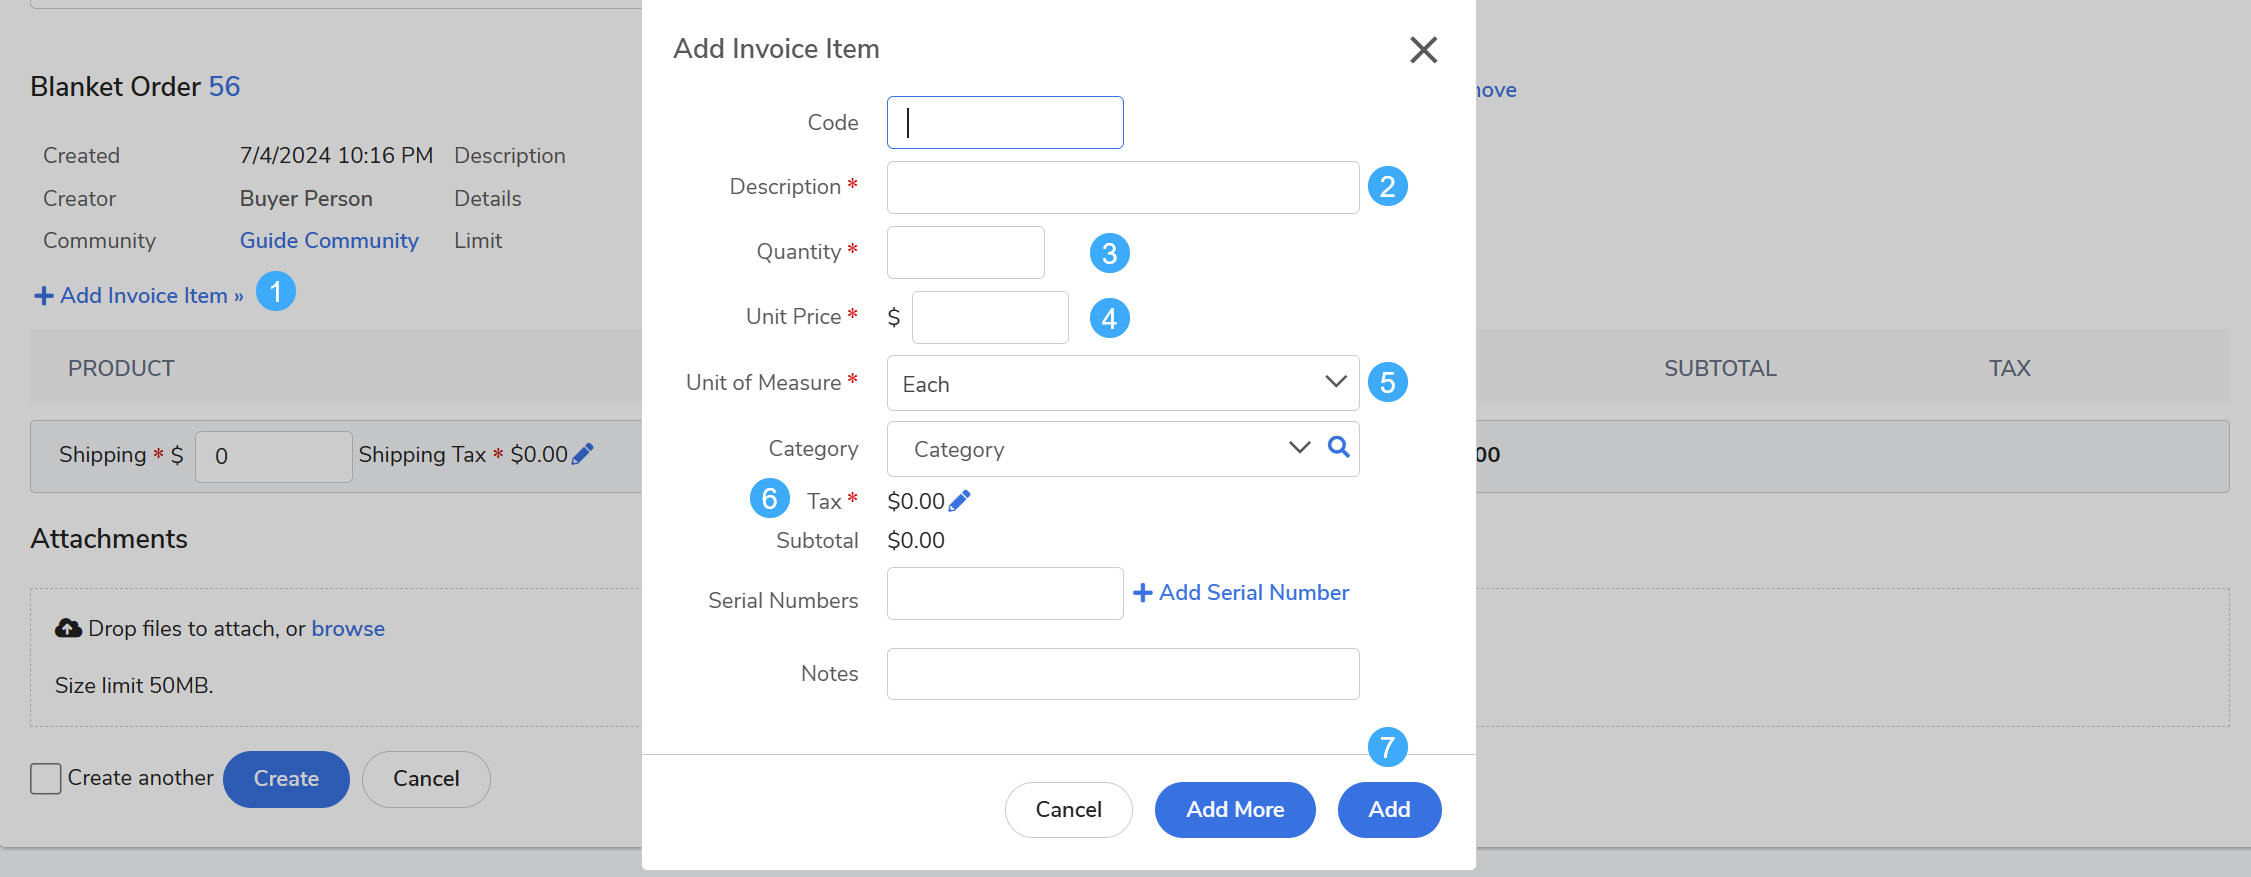Open the Unit of Measure dropdown
The width and height of the screenshot is (2251, 877).
[1122, 383]
